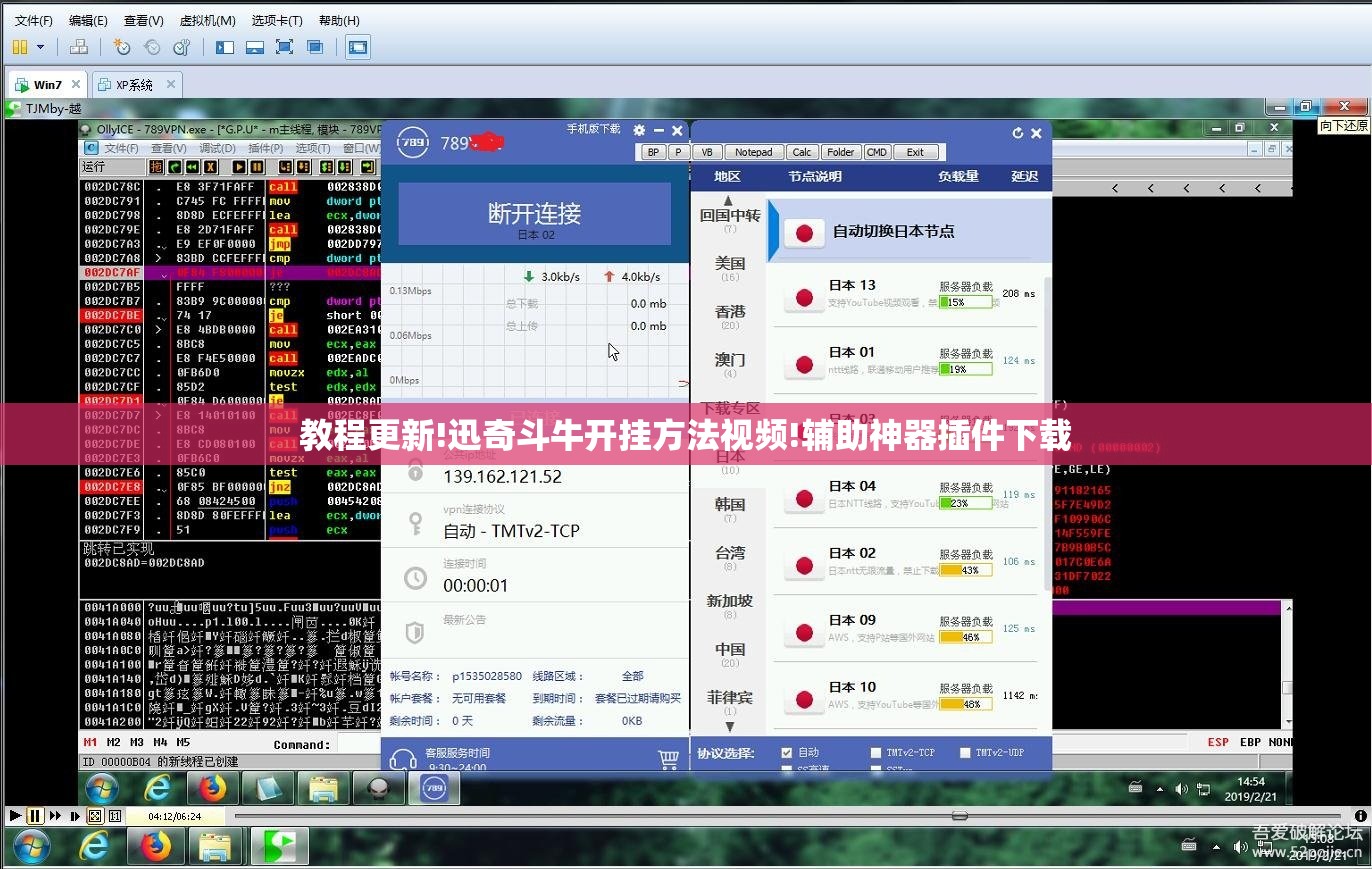Viewport: 1372px width, 869px height.
Task: Click the 手机版下载 link
Action: (x=593, y=129)
